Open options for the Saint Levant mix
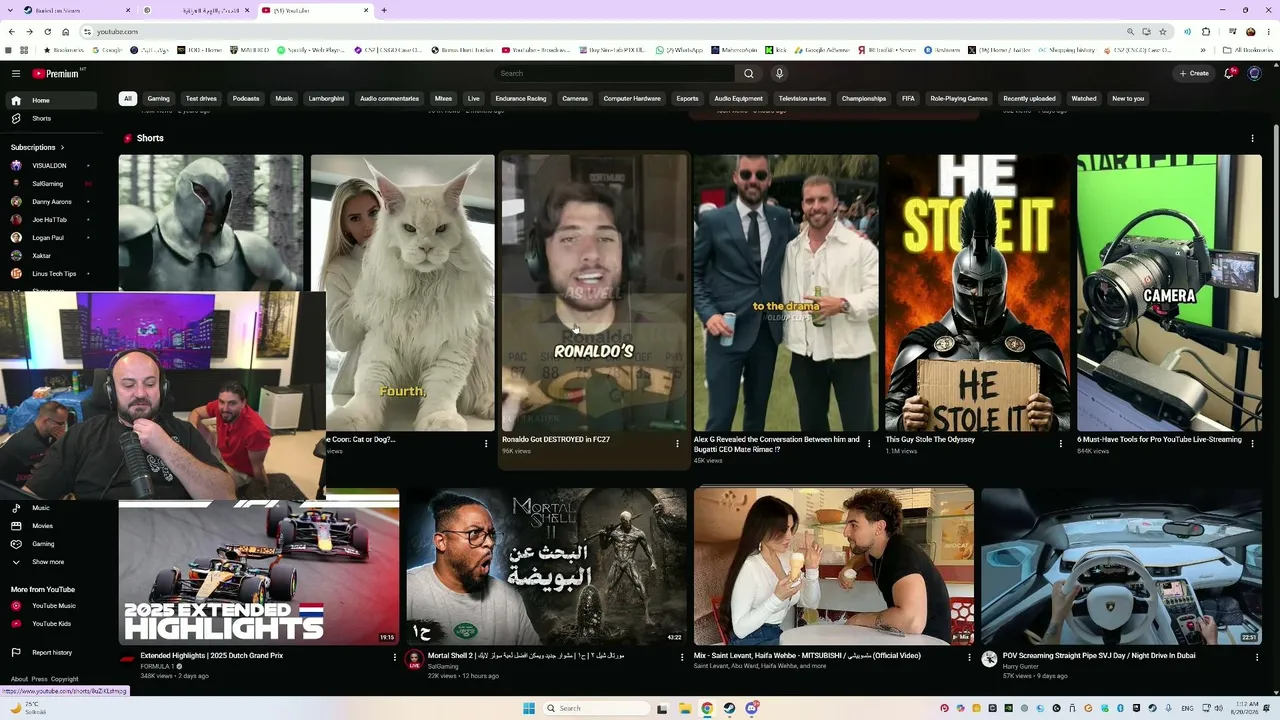This screenshot has width=1280, height=720. (969, 658)
